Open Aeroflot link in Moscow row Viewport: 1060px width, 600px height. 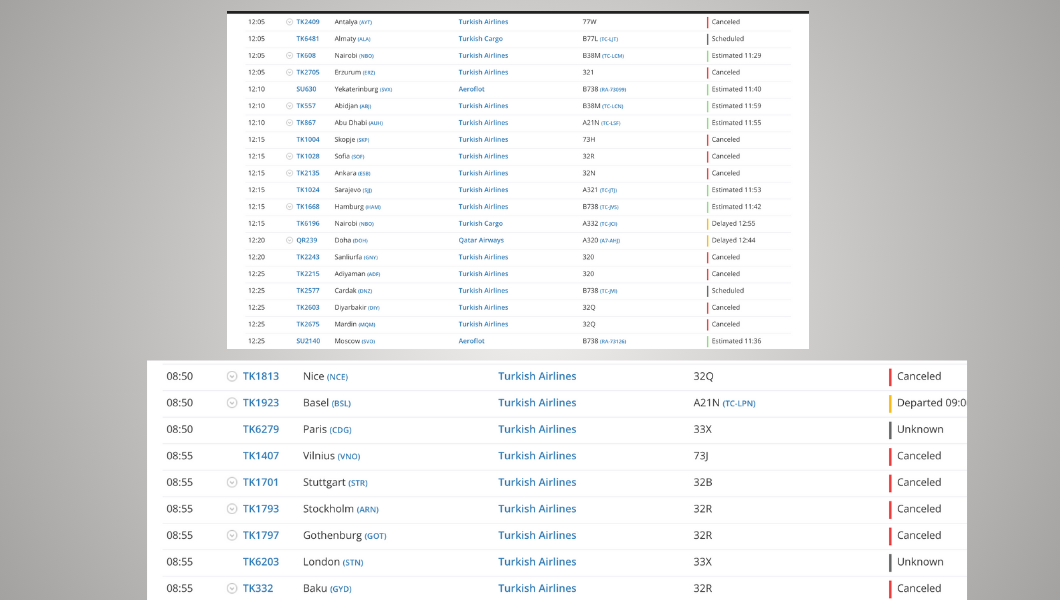(x=472, y=341)
